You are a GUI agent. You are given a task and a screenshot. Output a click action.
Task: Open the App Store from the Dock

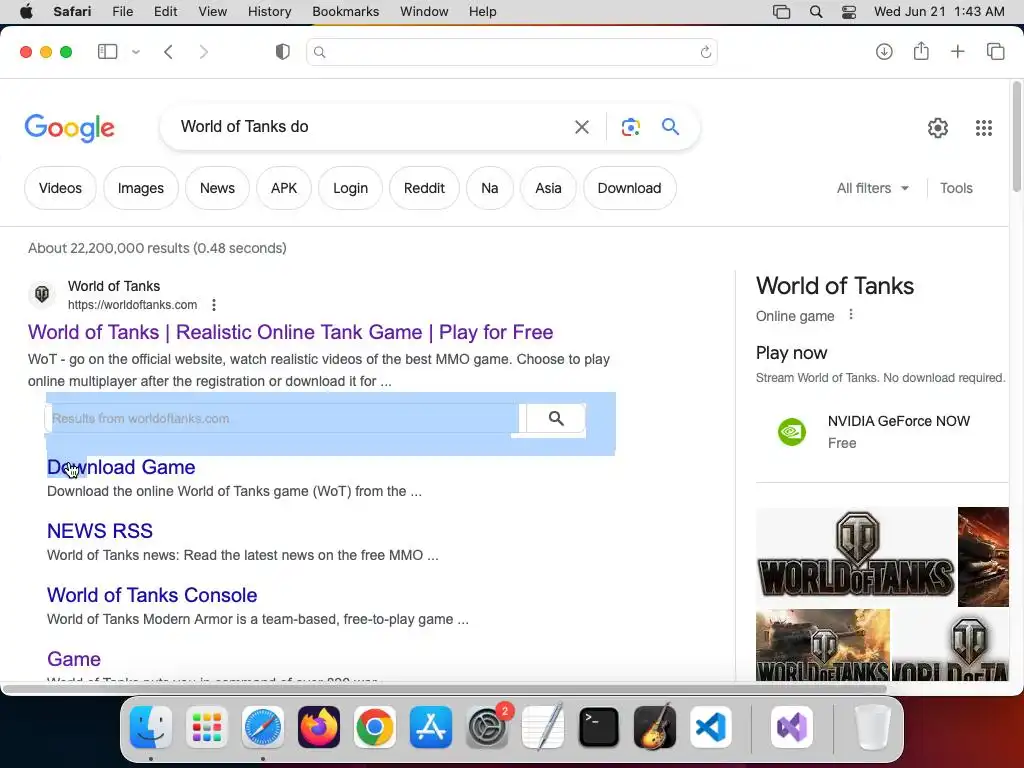coord(431,727)
